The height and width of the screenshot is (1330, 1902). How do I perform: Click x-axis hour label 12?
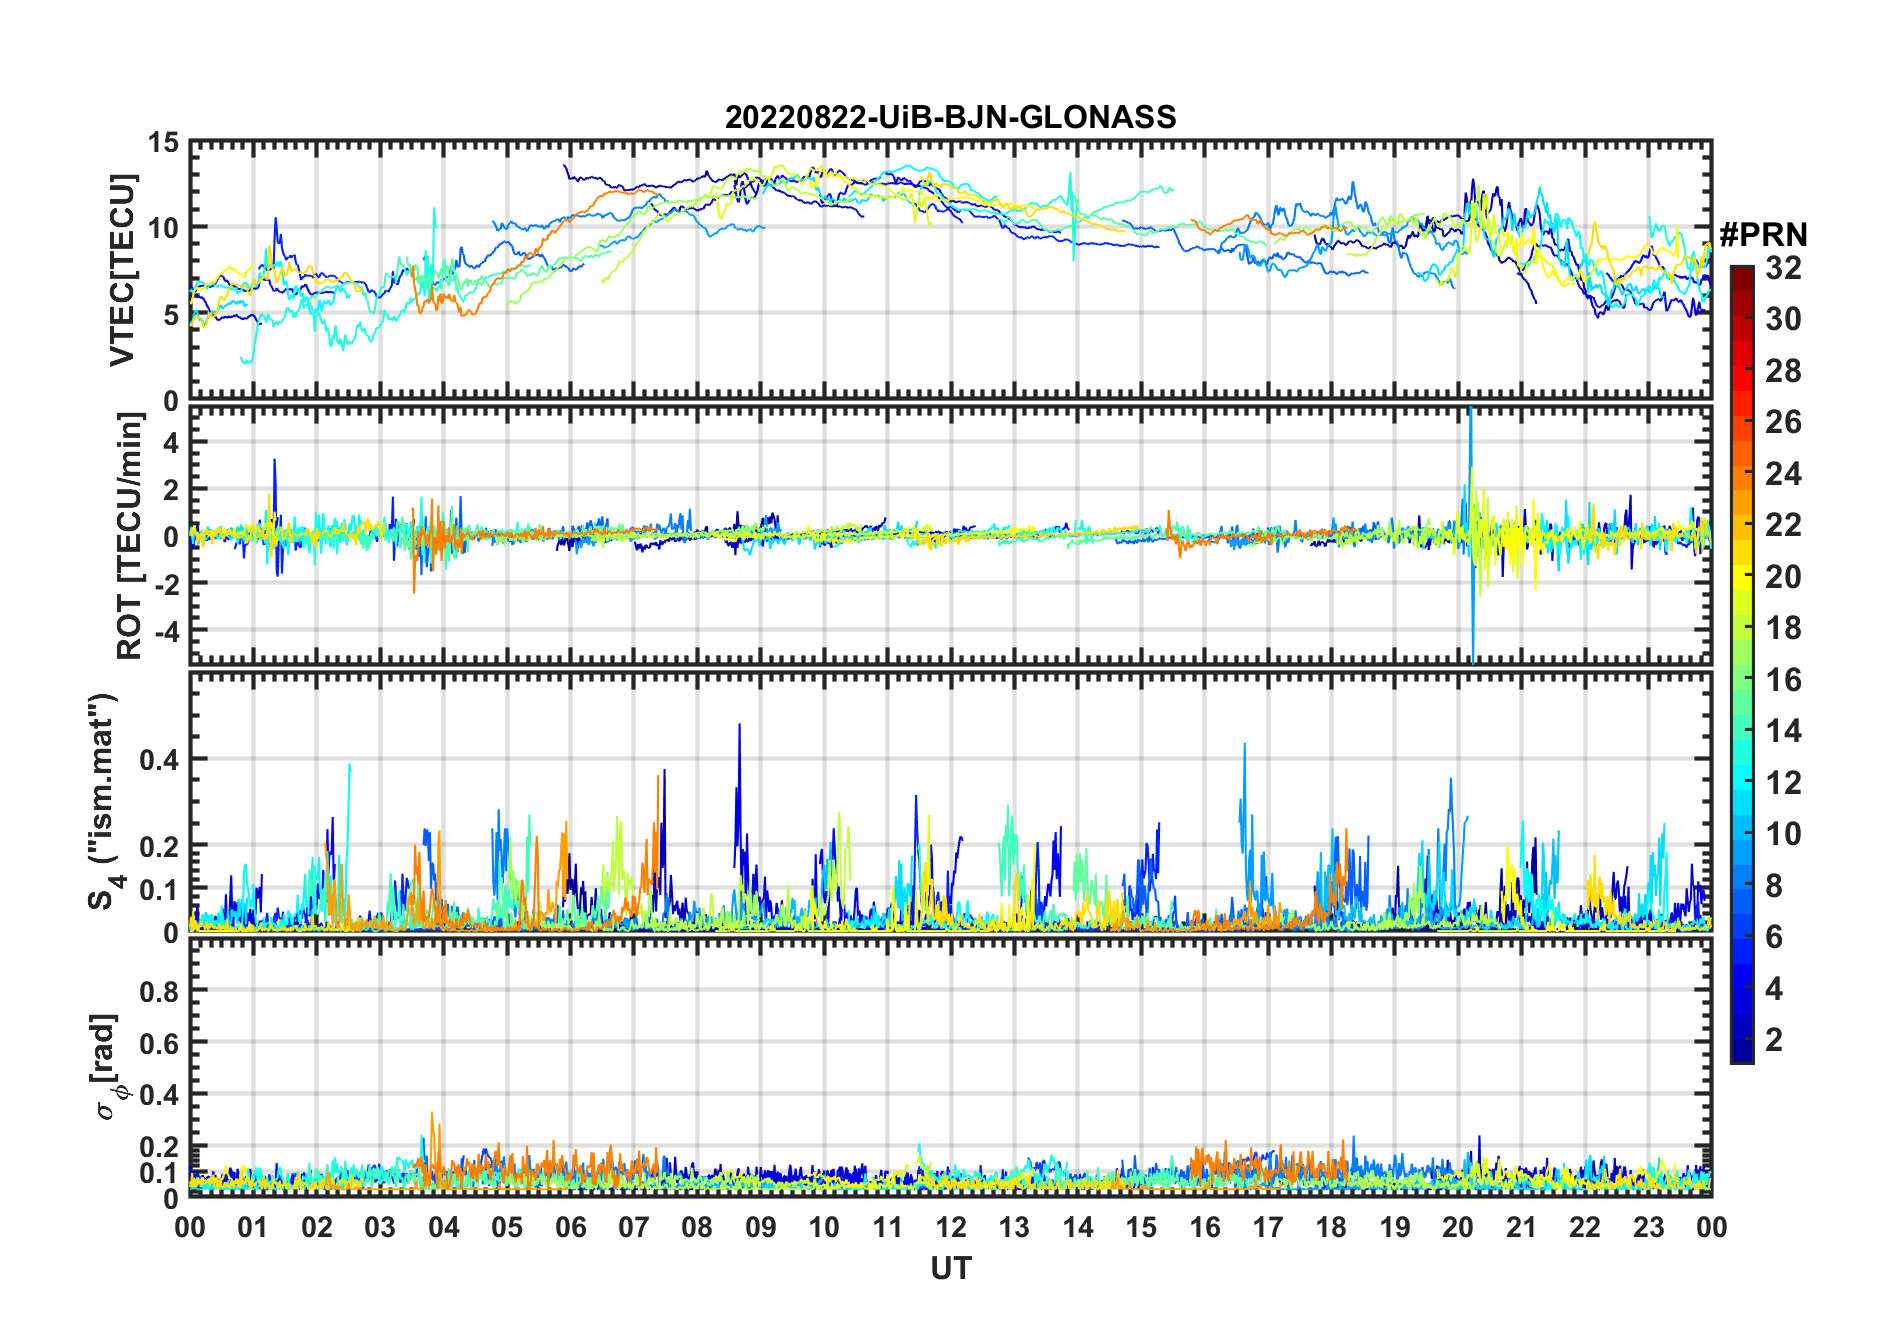tap(951, 1227)
